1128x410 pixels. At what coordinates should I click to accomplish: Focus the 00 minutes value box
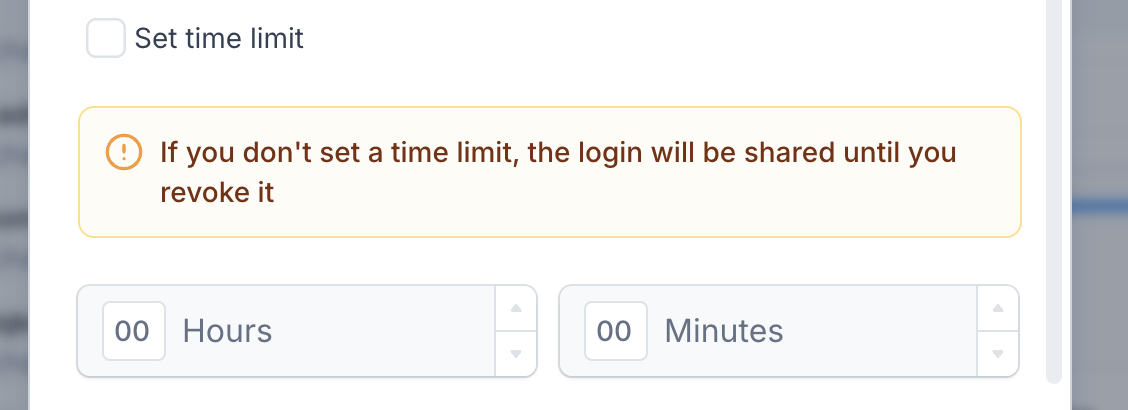616,331
